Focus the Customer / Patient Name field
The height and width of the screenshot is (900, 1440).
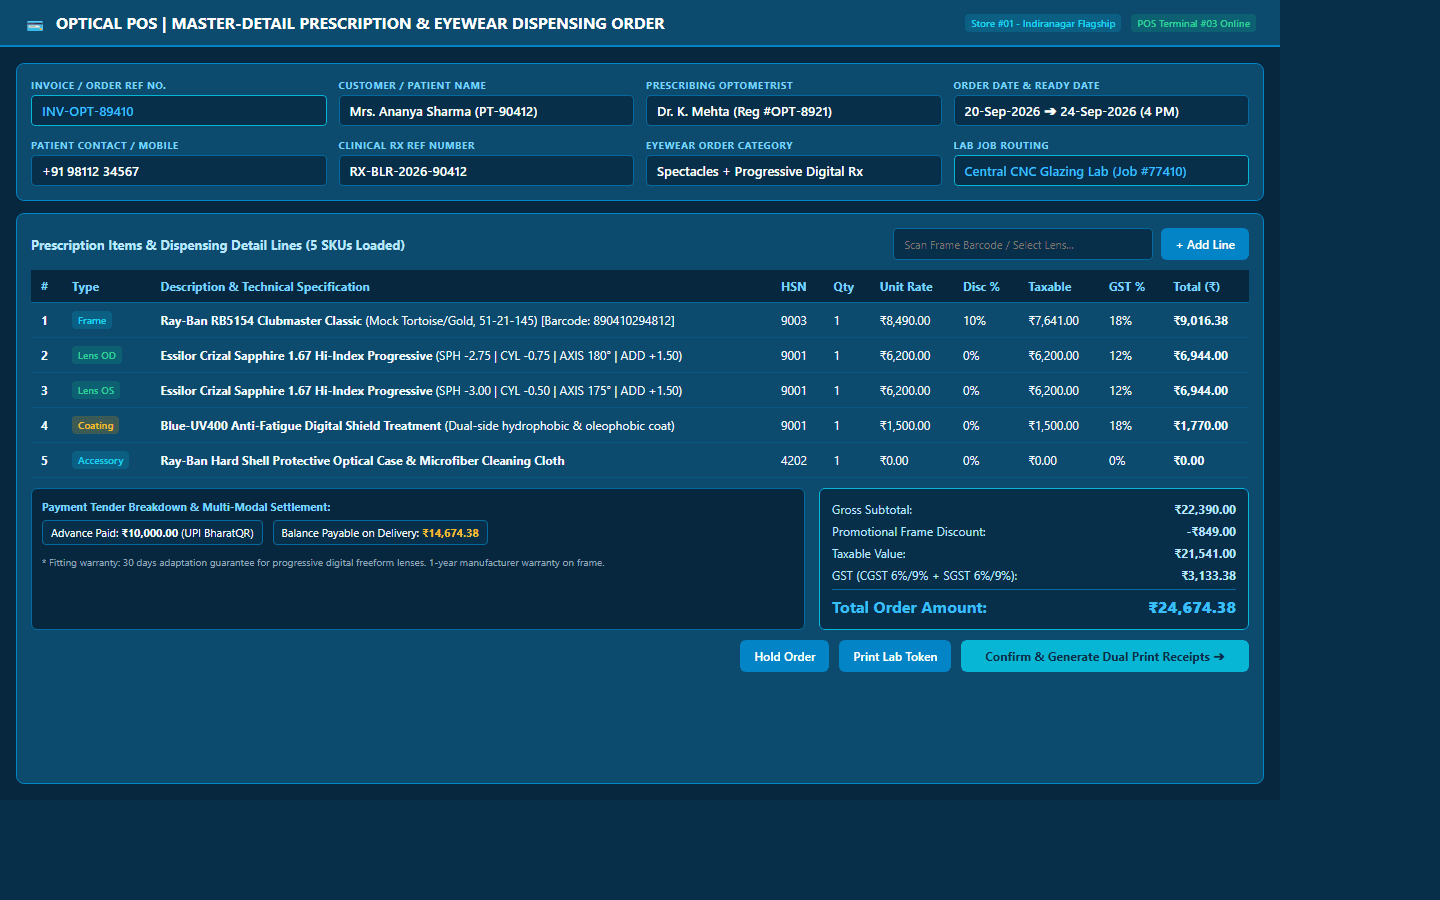(486, 111)
